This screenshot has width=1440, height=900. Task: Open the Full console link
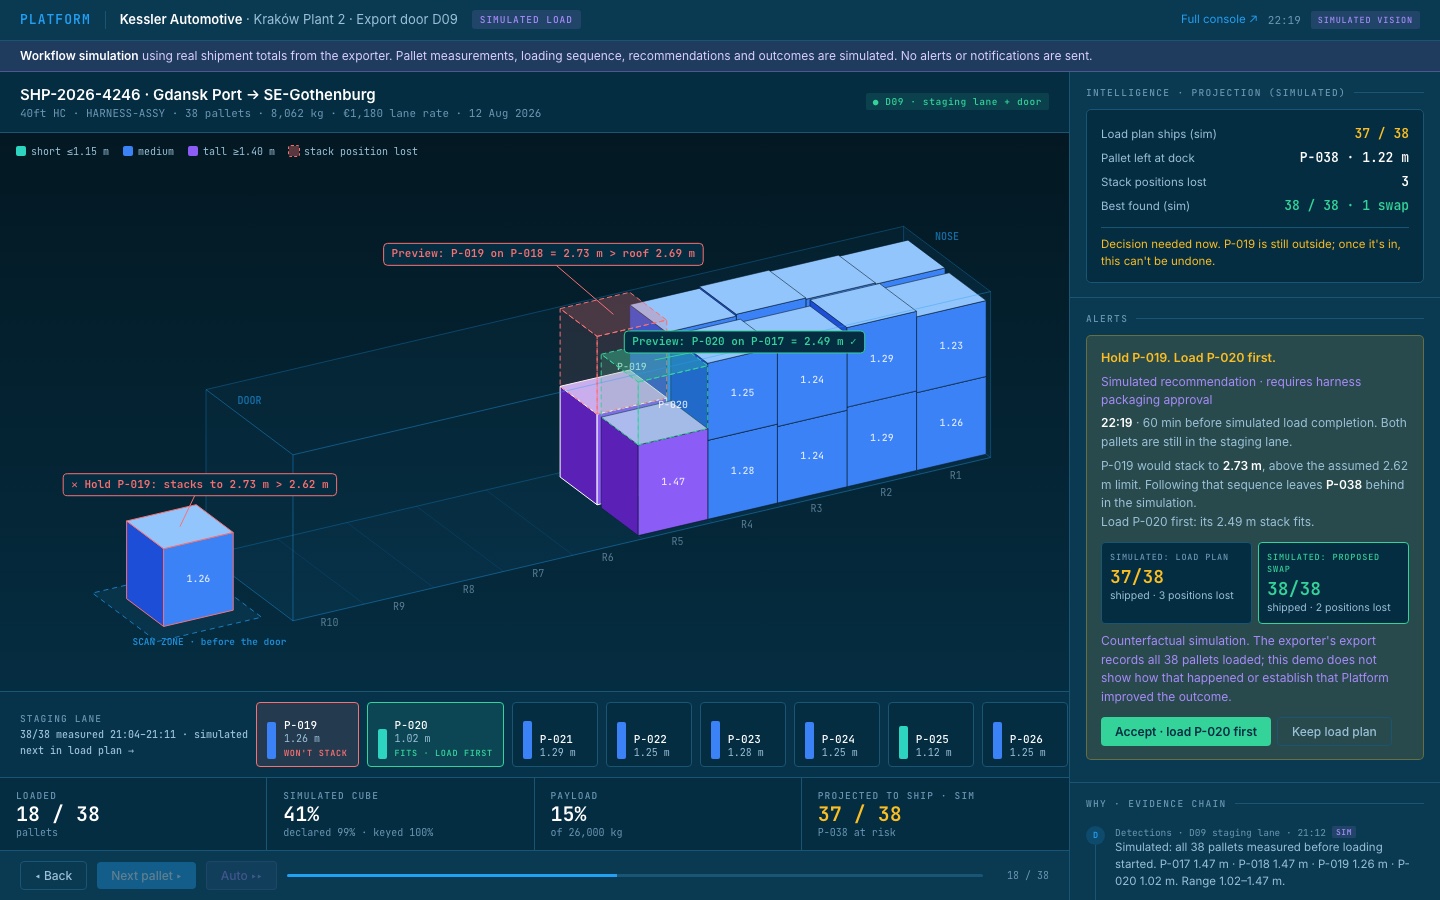(x=1218, y=19)
